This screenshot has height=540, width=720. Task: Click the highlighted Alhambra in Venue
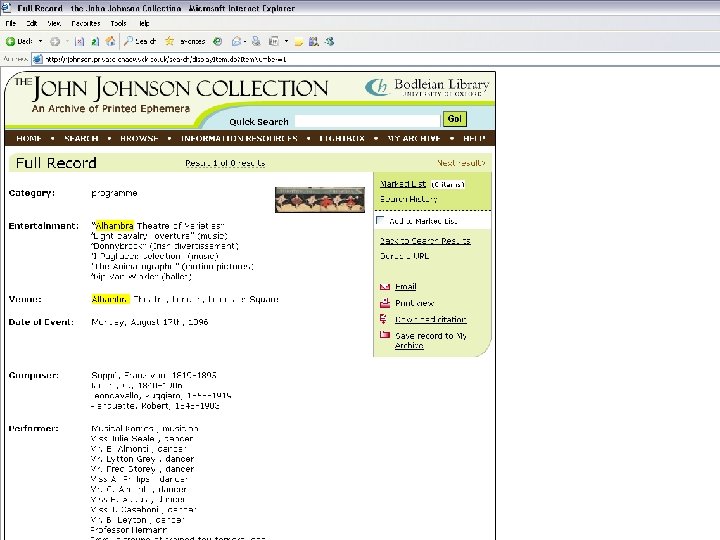point(110,299)
